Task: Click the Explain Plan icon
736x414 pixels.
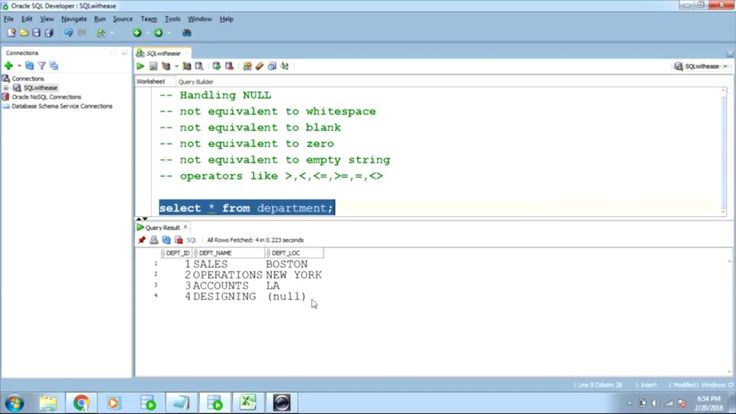Action: point(166,66)
